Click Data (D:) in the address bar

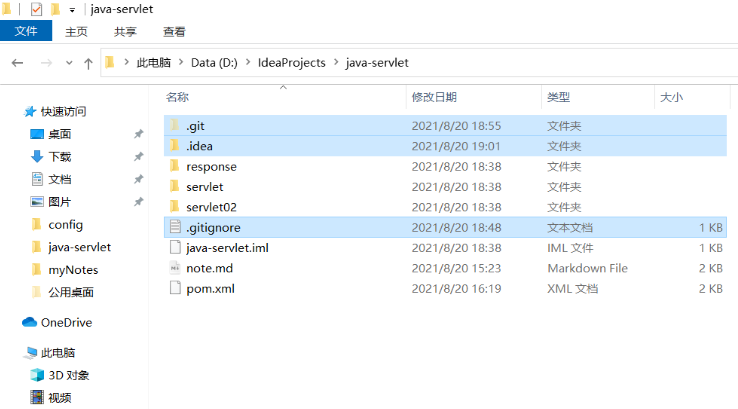214,63
